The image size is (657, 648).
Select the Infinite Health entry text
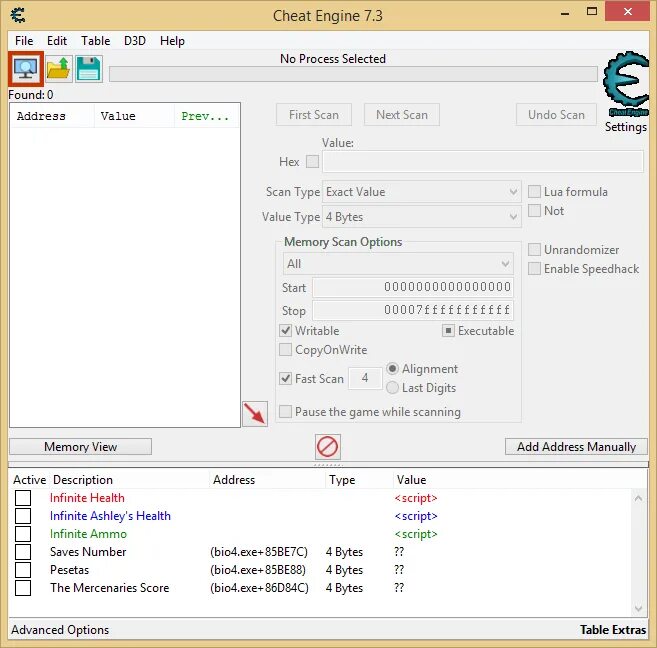pos(87,498)
